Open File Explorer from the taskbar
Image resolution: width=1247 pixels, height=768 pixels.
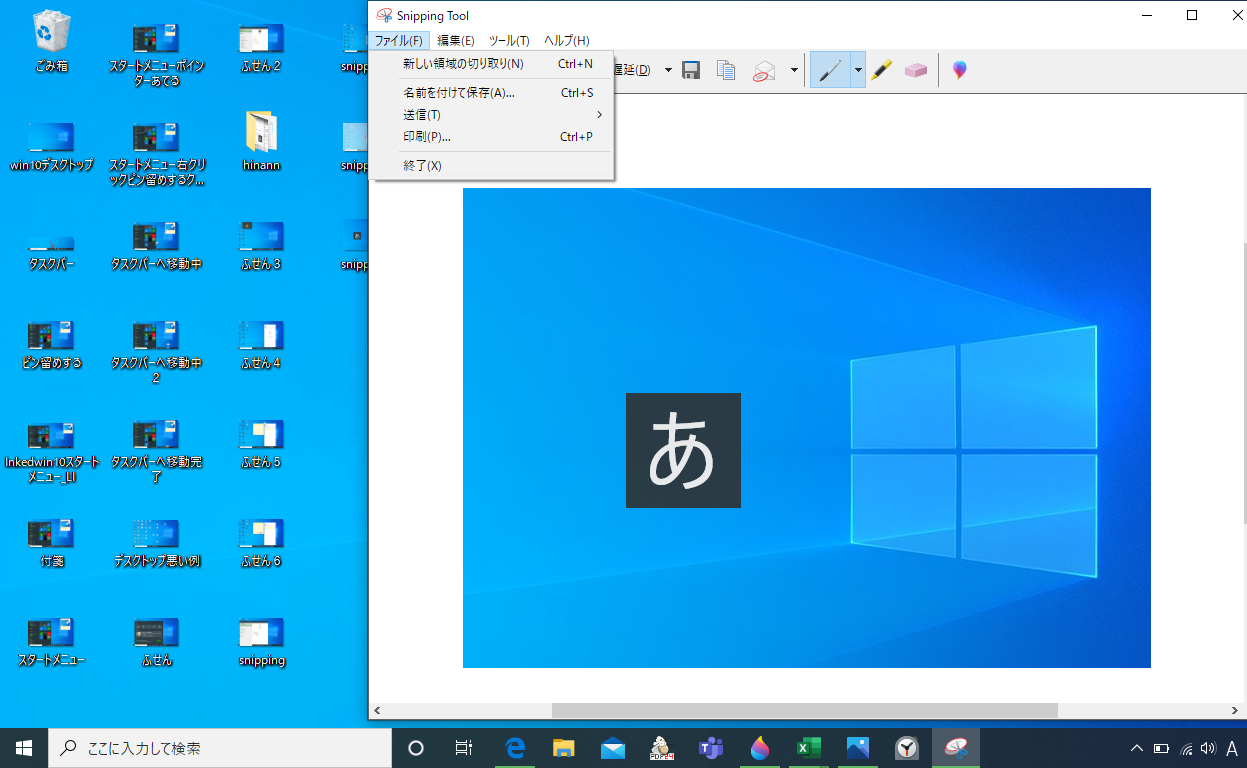(564, 748)
